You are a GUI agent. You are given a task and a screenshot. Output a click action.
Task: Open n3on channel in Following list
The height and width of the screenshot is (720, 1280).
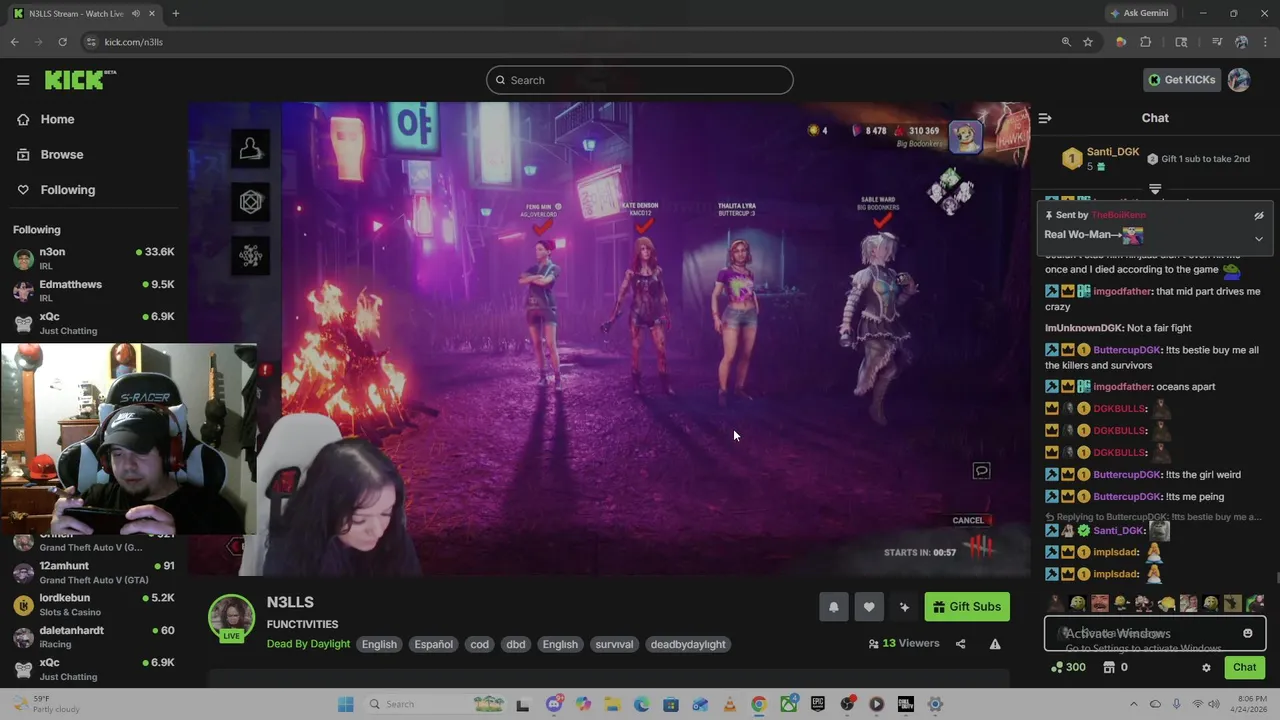[94, 259]
